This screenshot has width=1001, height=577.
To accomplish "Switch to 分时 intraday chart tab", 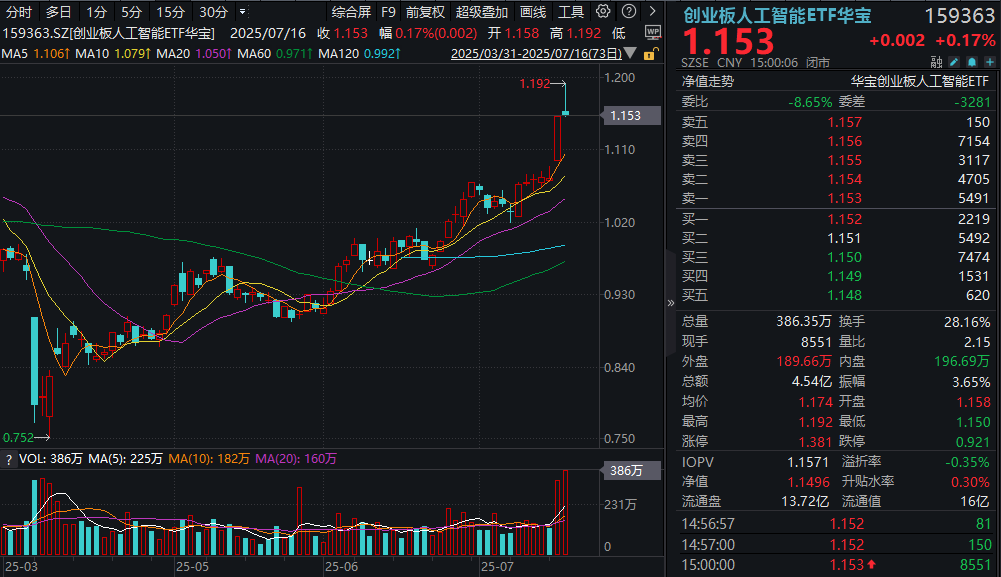I will click(19, 12).
